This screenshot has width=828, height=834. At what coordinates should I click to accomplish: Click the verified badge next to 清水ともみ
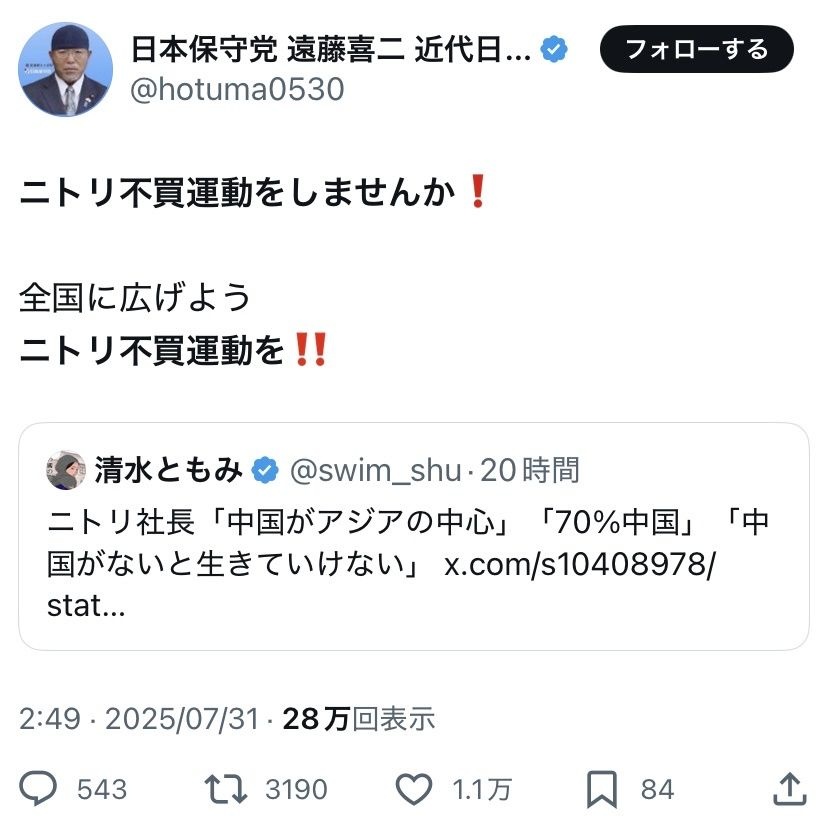(x=264, y=469)
